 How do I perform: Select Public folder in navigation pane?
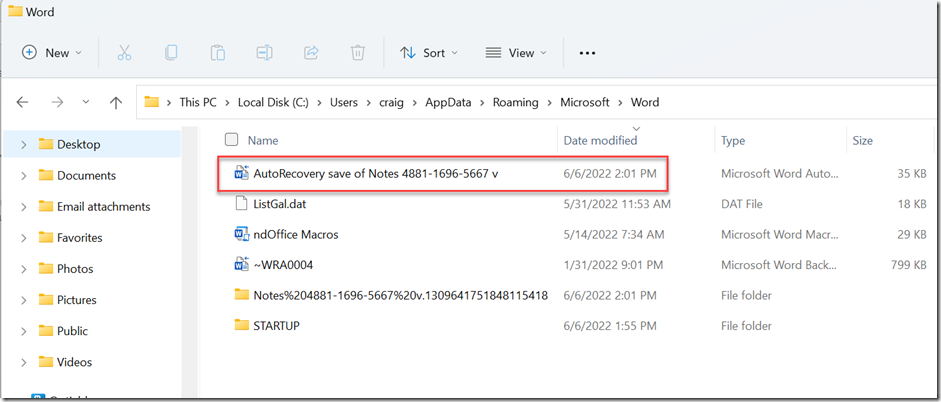point(73,331)
